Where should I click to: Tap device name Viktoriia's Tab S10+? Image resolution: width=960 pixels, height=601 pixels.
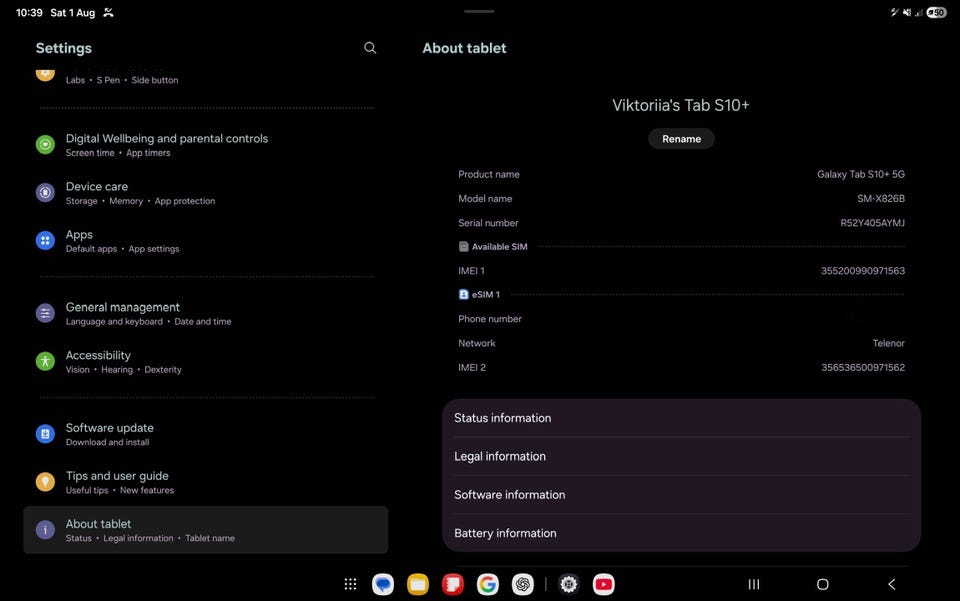click(681, 105)
